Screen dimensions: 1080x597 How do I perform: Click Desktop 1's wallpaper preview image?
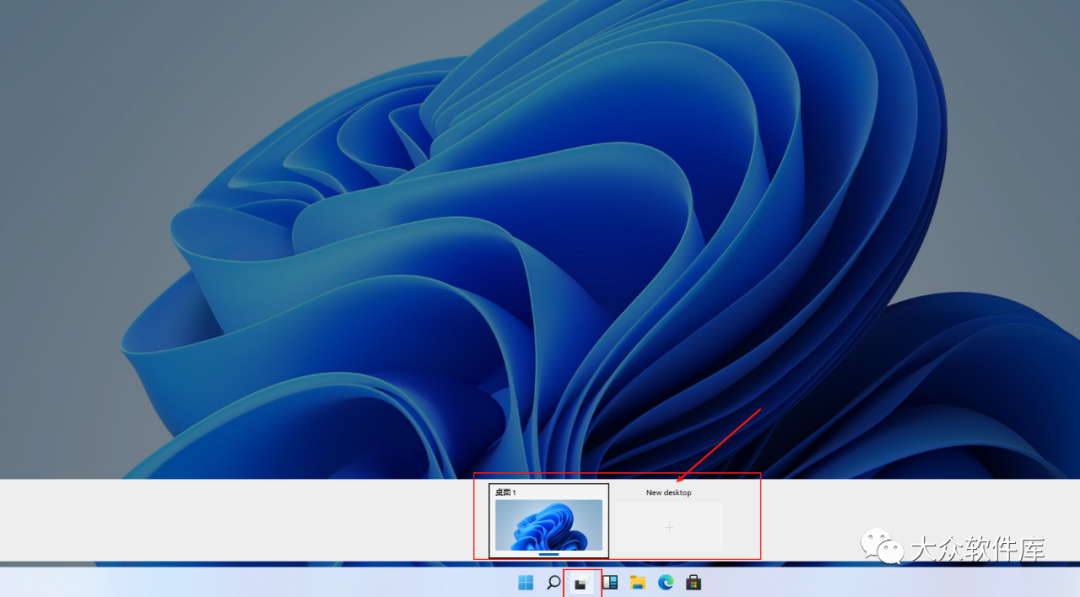coord(548,525)
